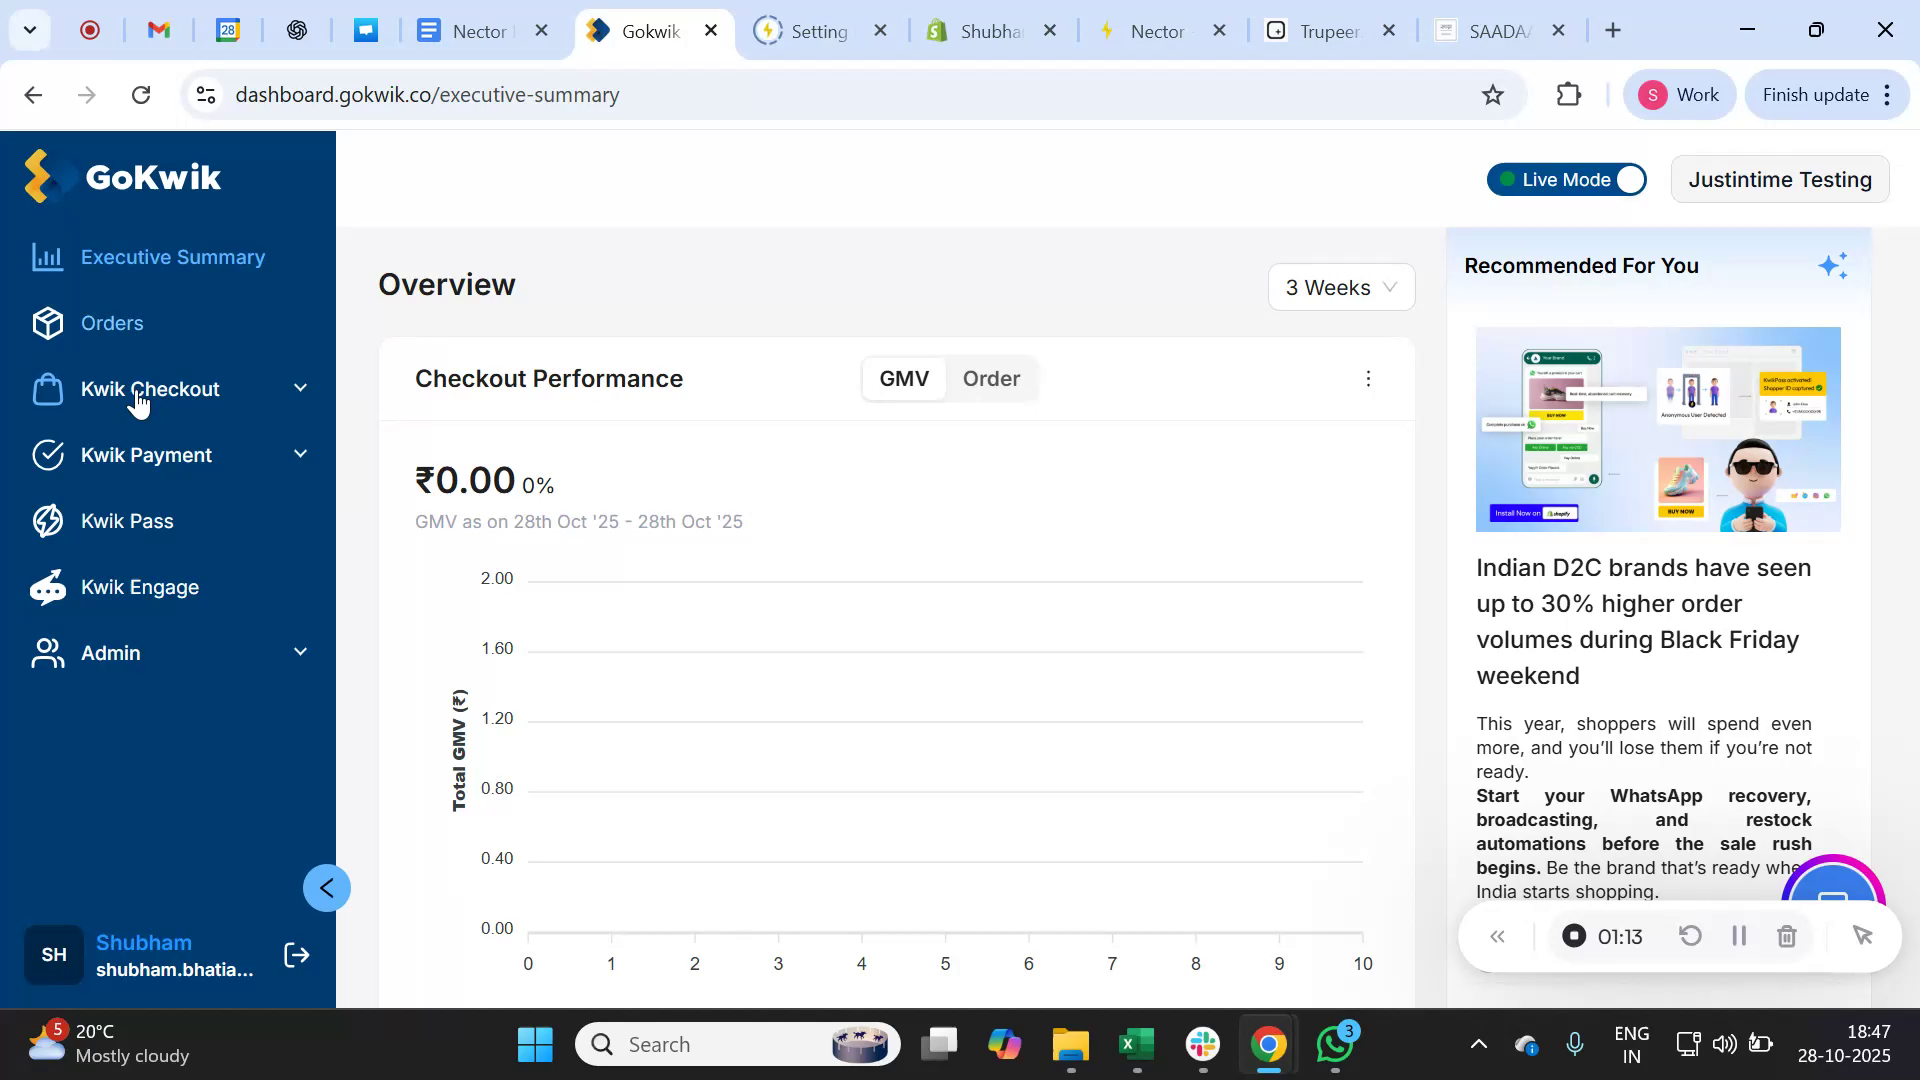Open the Orders section in sidebar

tap(111, 323)
